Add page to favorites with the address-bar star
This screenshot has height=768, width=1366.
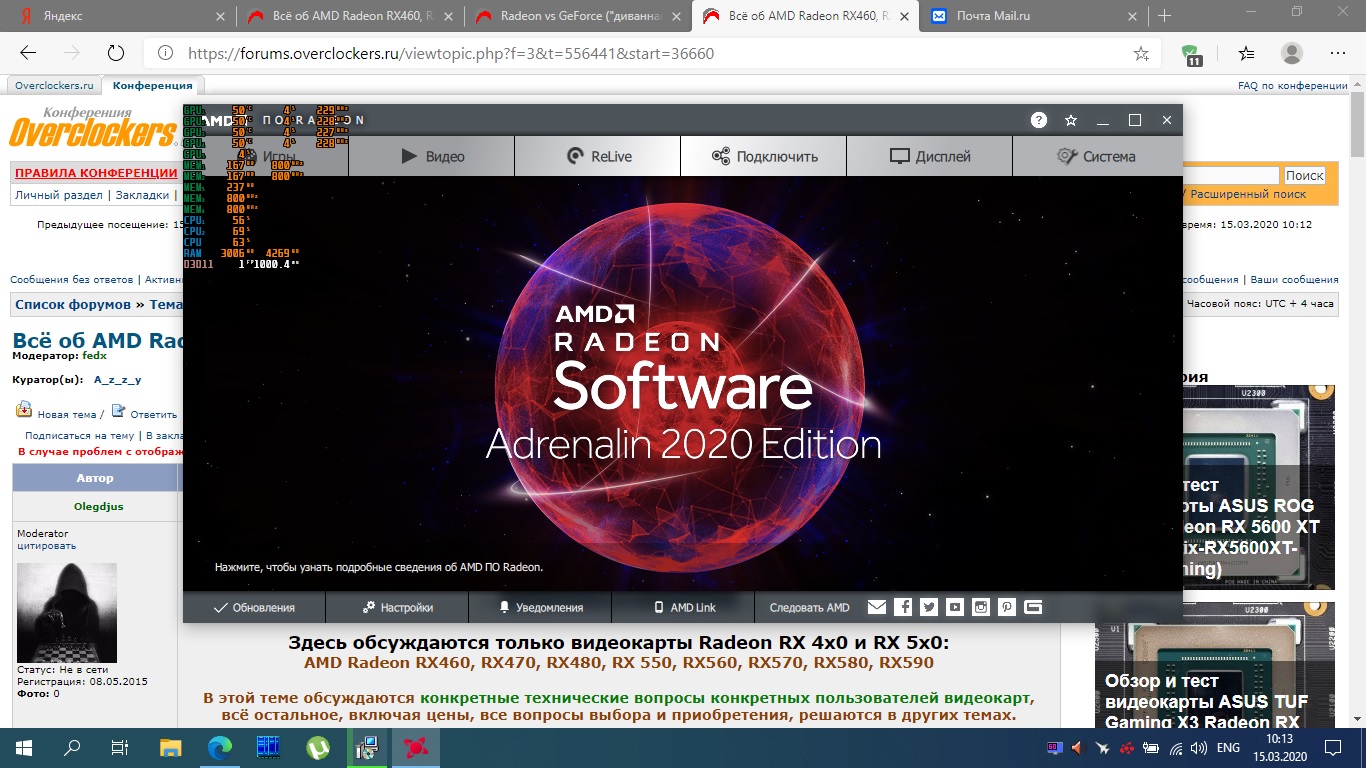[1141, 53]
